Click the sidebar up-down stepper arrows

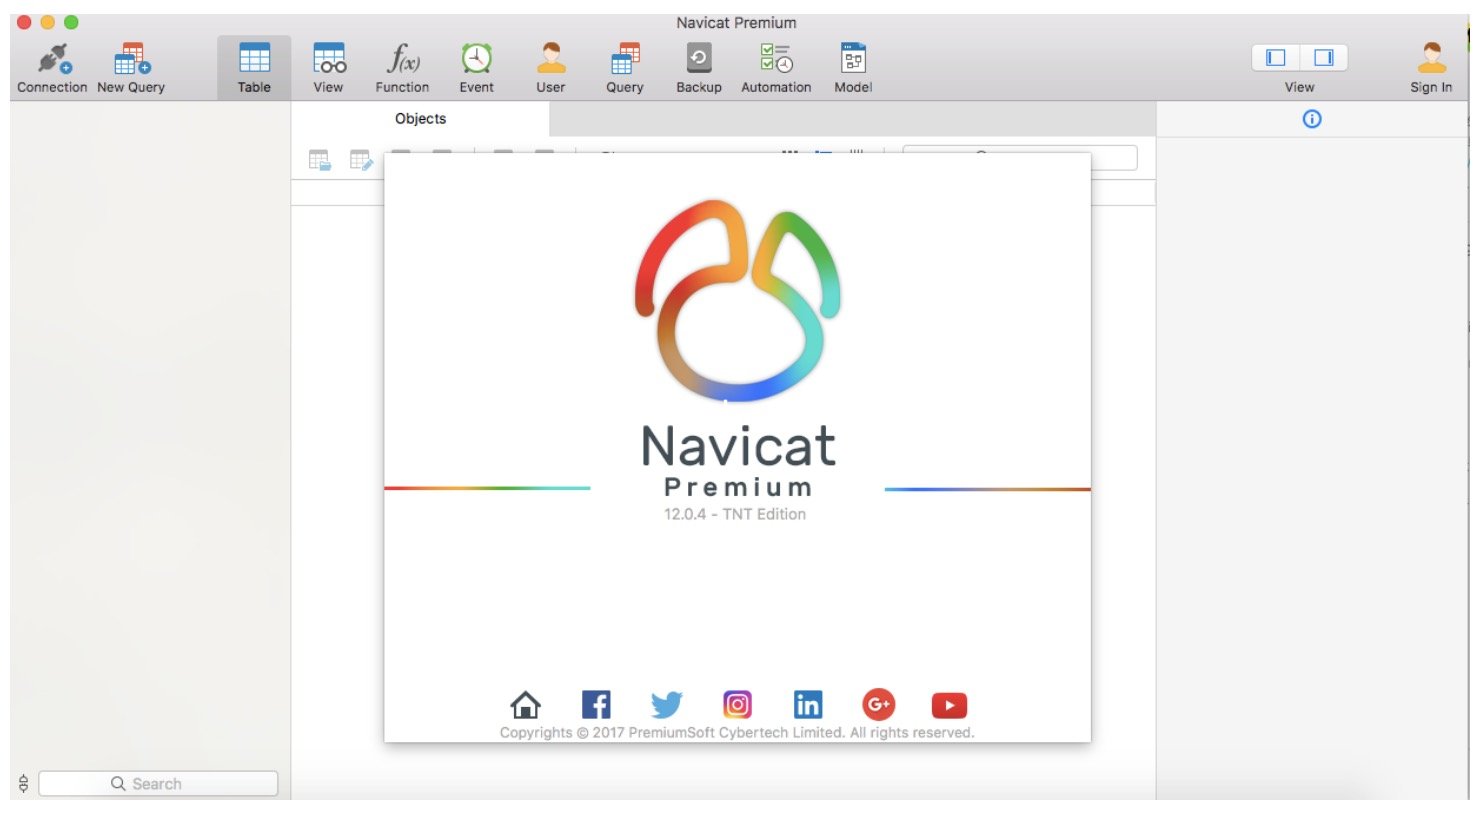tap(24, 784)
